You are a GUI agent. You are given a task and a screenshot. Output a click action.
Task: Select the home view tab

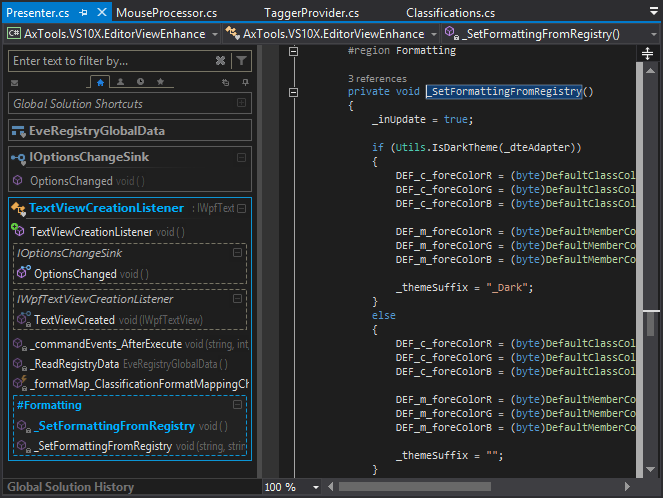tap(100, 82)
